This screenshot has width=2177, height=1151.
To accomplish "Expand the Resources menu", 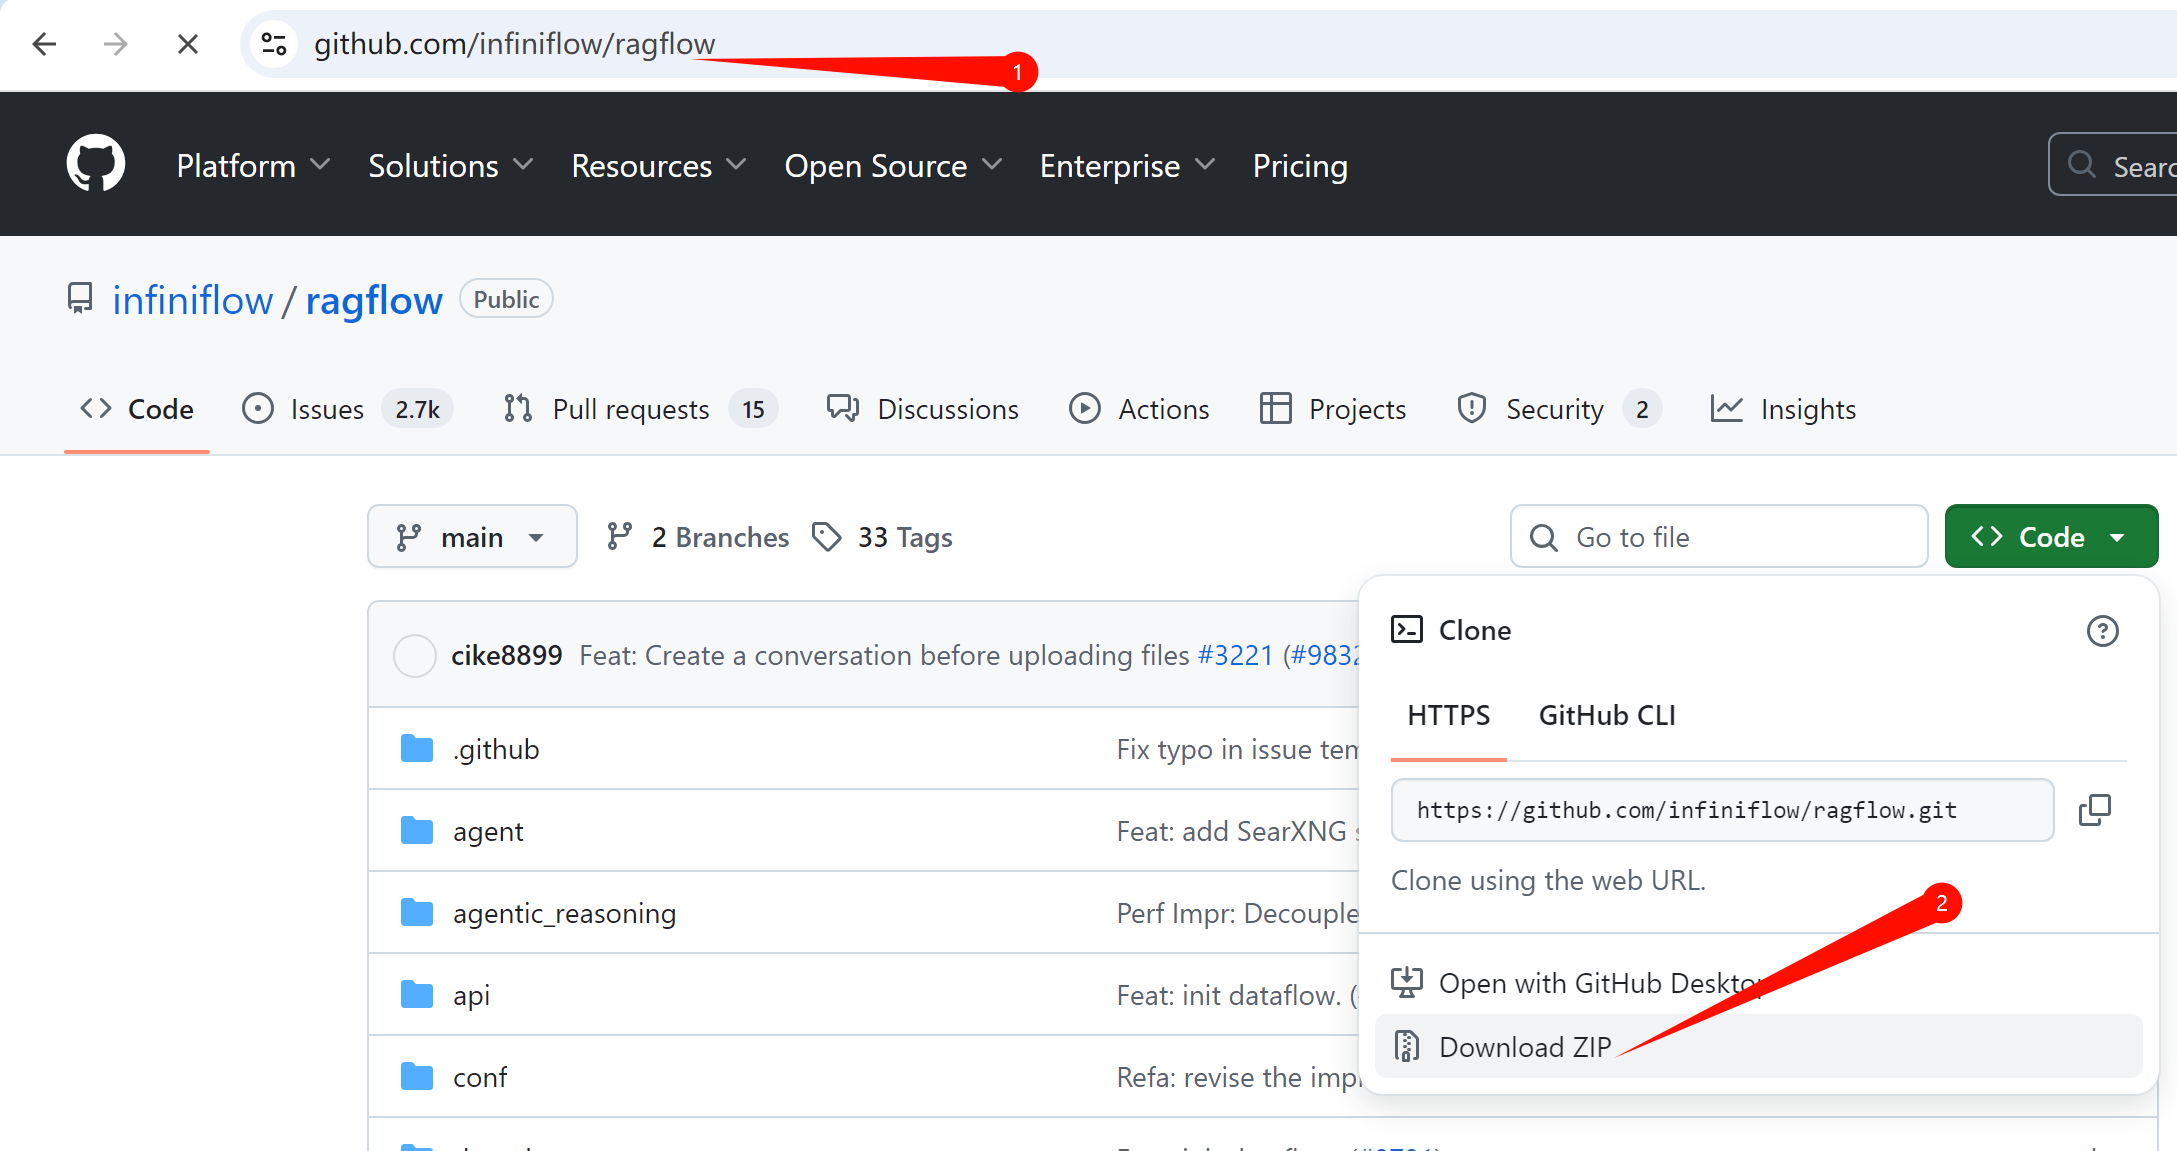I will (659, 166).
